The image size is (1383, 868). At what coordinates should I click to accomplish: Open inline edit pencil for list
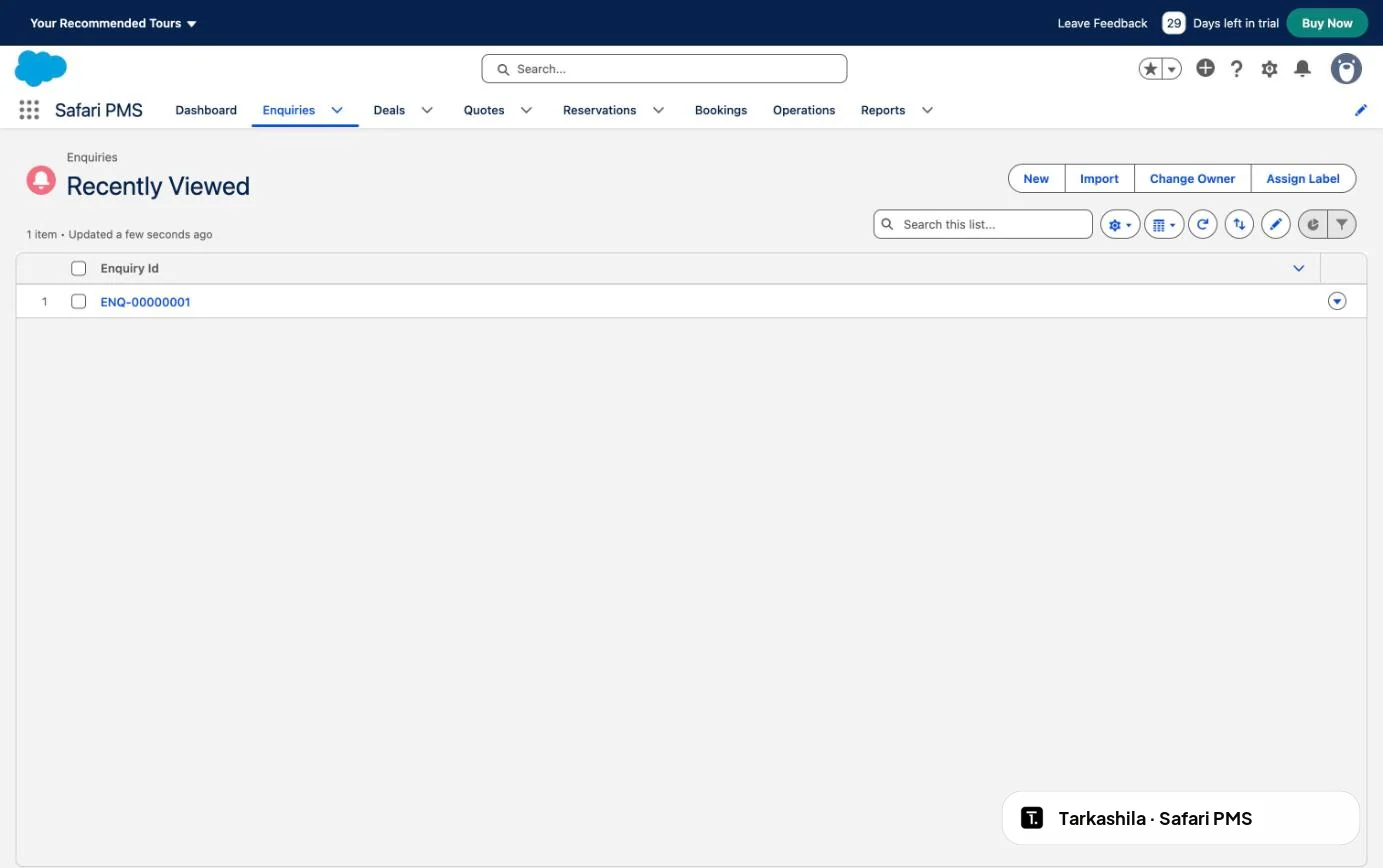(x=1275, y=225)
